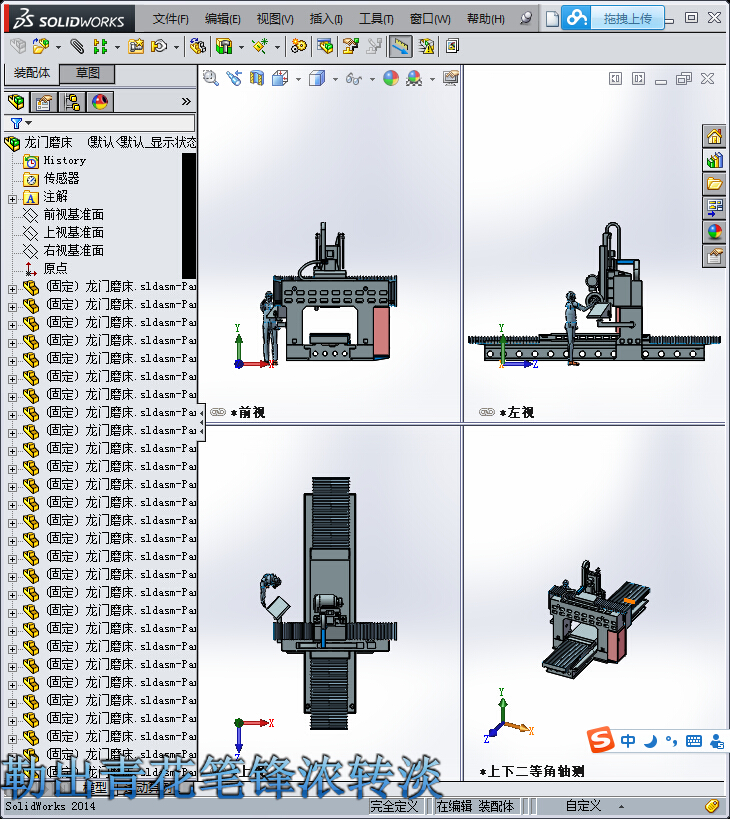
Task: Open Insert Components dropdown arrow
Action: click(58, 48)
